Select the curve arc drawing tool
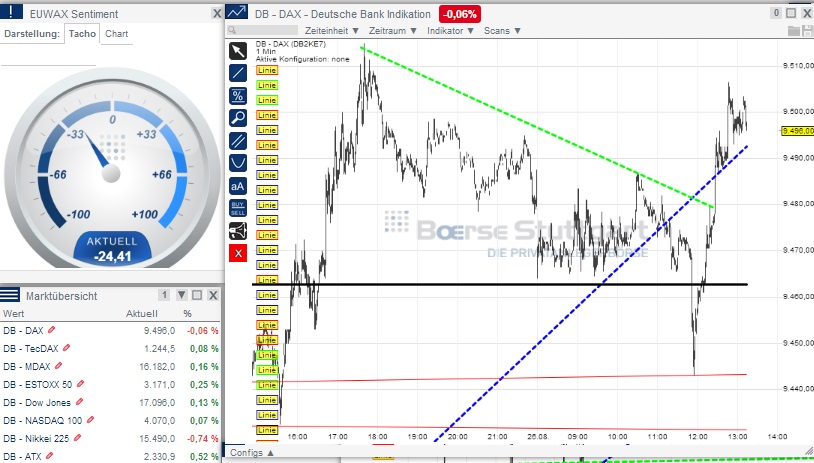The height and width of the screenshot is (463, 814). [x=238, y=164]
